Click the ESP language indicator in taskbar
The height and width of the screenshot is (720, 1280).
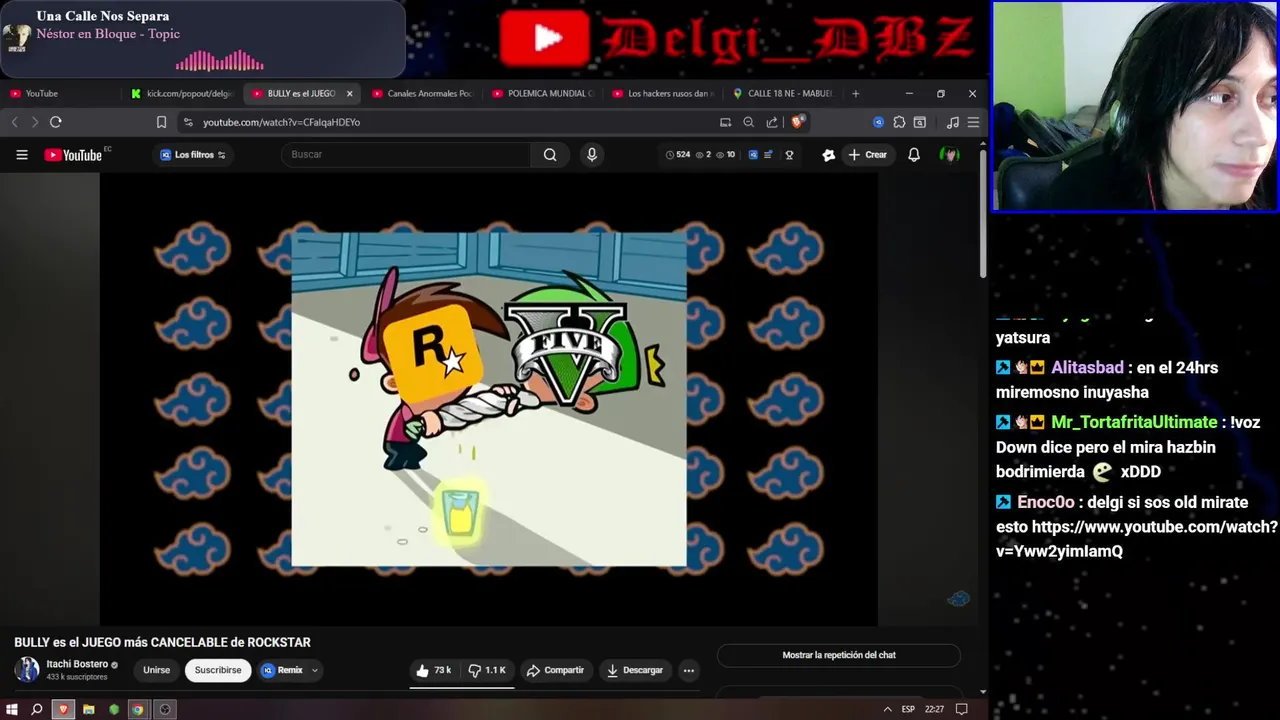(x=908, y=709)
